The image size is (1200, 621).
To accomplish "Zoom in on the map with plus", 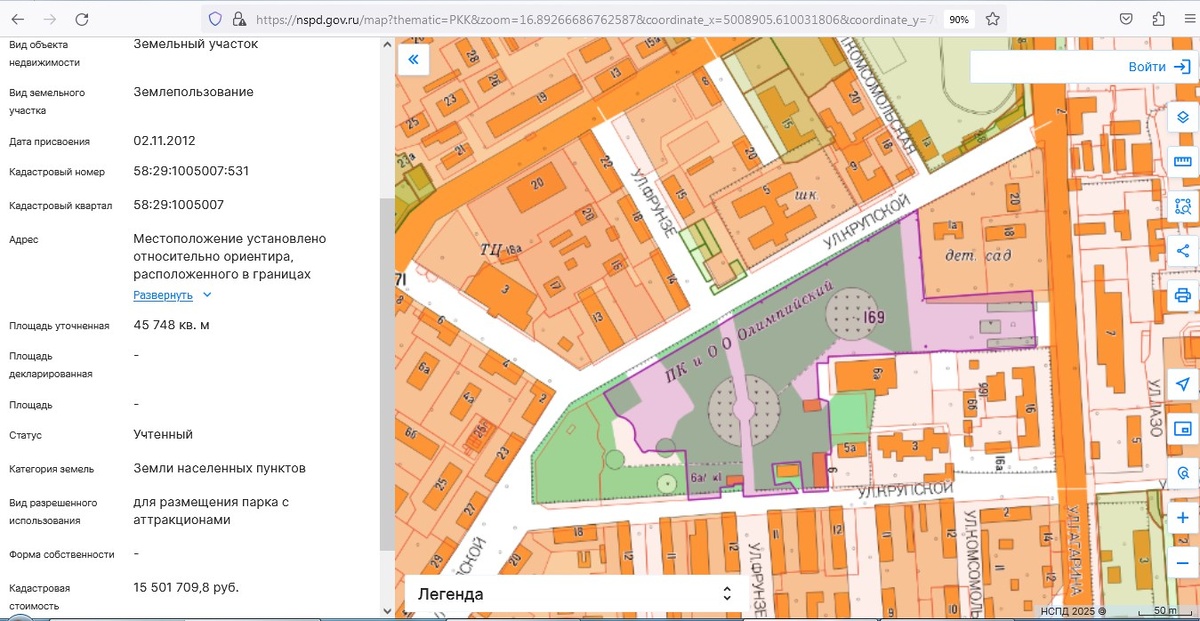I will (1182, 518).
